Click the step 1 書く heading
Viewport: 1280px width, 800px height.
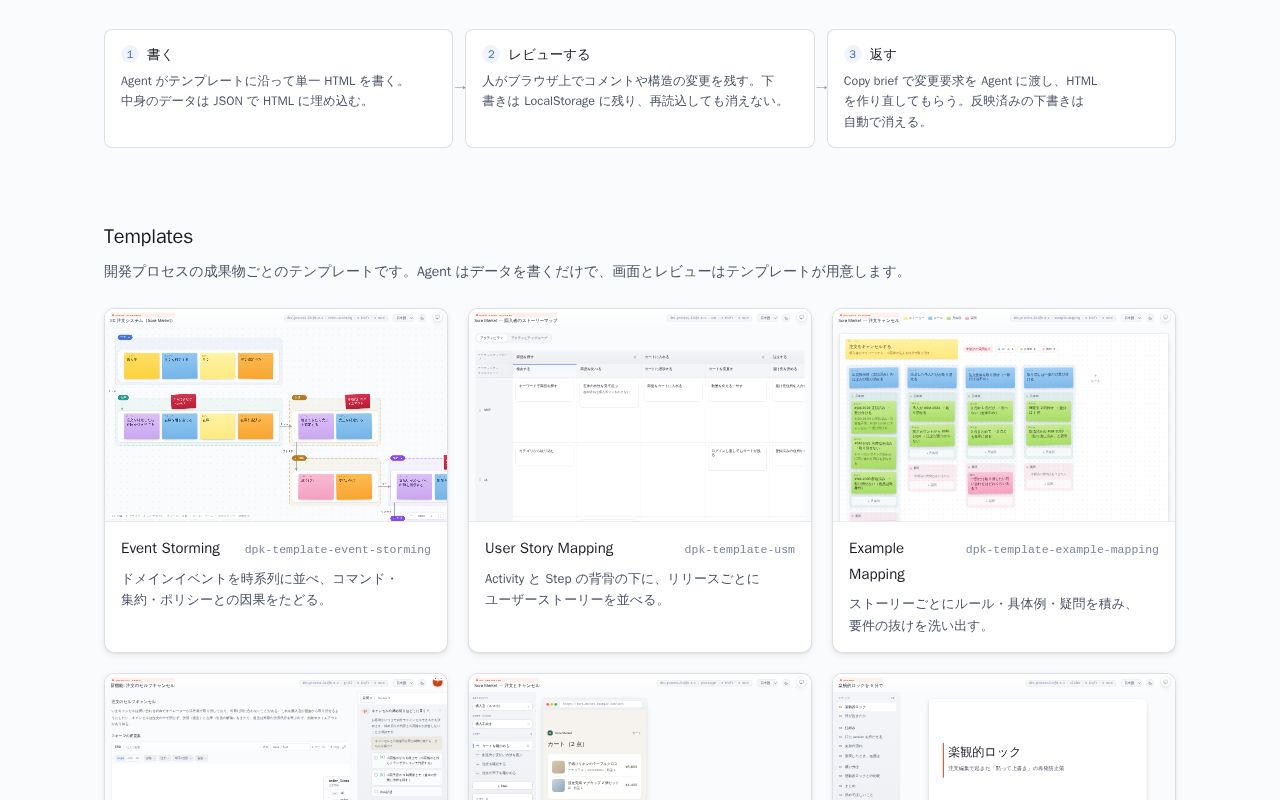[160, 54]
